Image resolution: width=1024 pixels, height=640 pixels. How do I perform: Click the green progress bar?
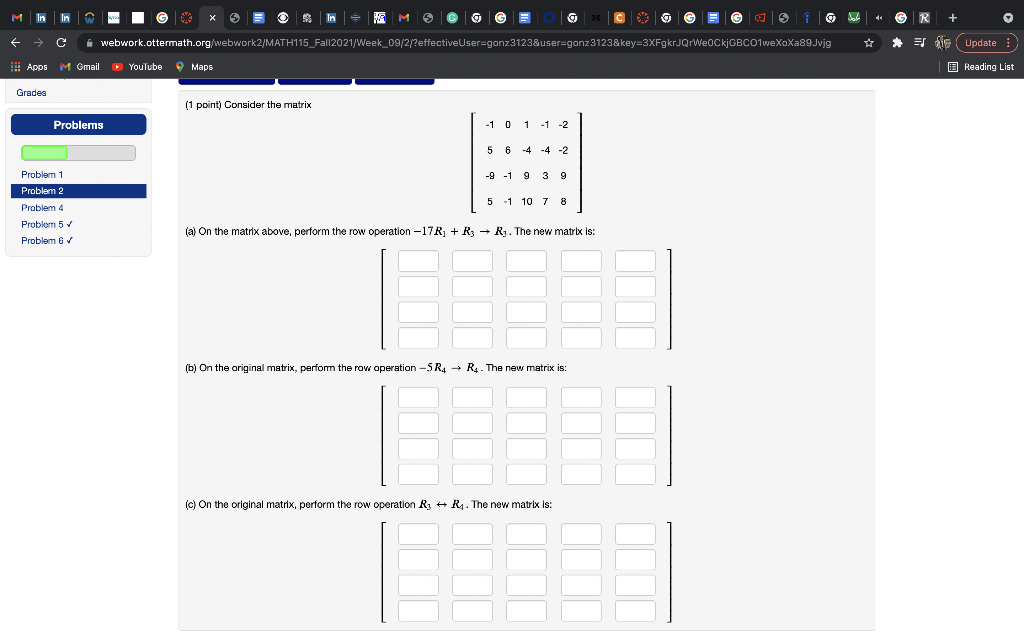click(47, 152)
